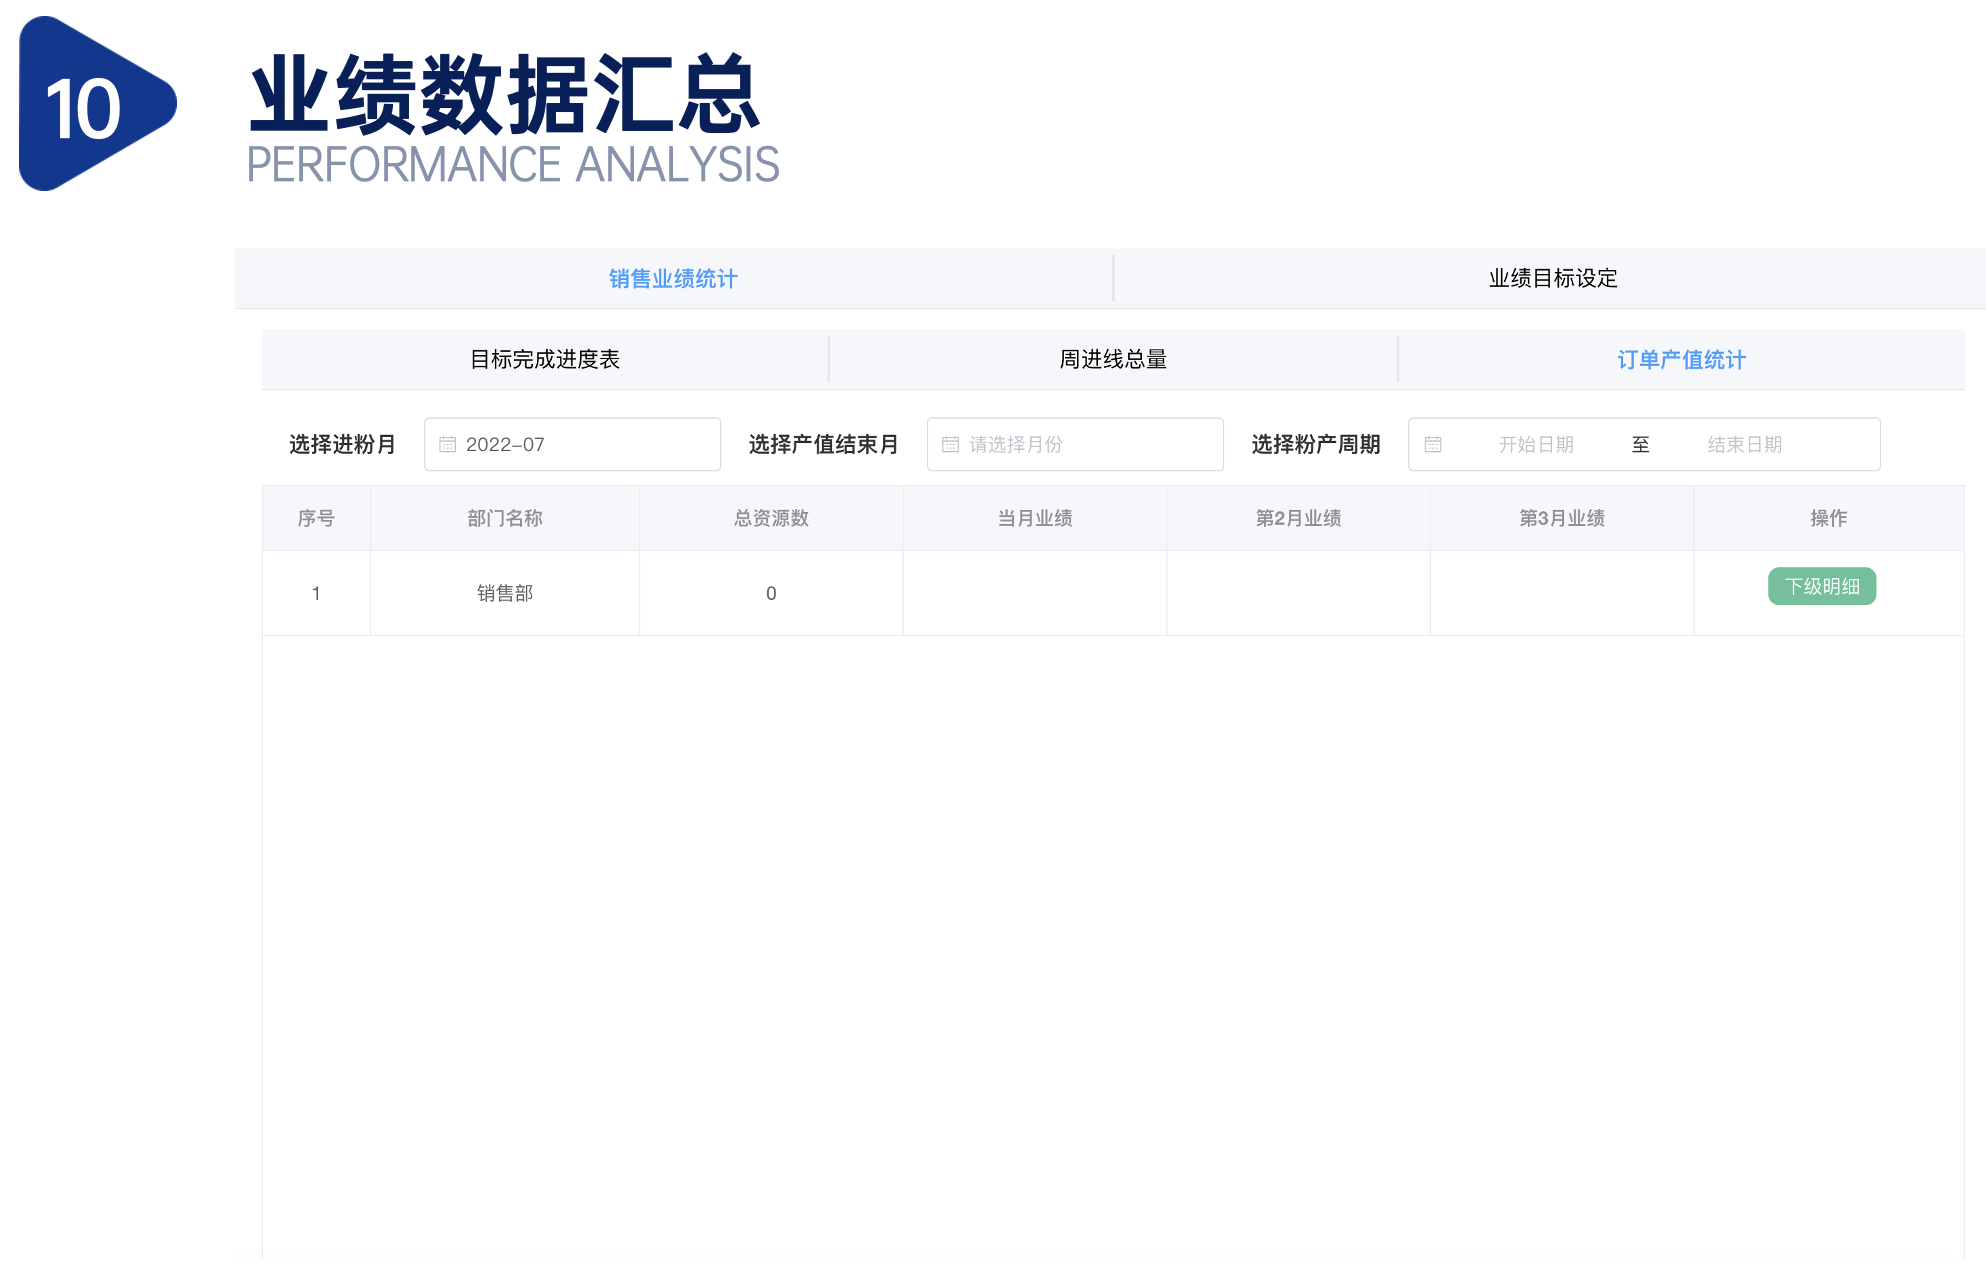Click the green 下级明细 button
Screen dimensions: 1986x1264
[x=1821, y=587]
